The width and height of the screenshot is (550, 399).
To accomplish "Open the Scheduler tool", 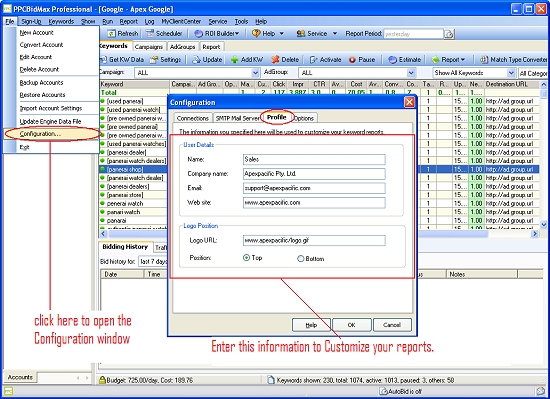I will [x=164, y=34].
